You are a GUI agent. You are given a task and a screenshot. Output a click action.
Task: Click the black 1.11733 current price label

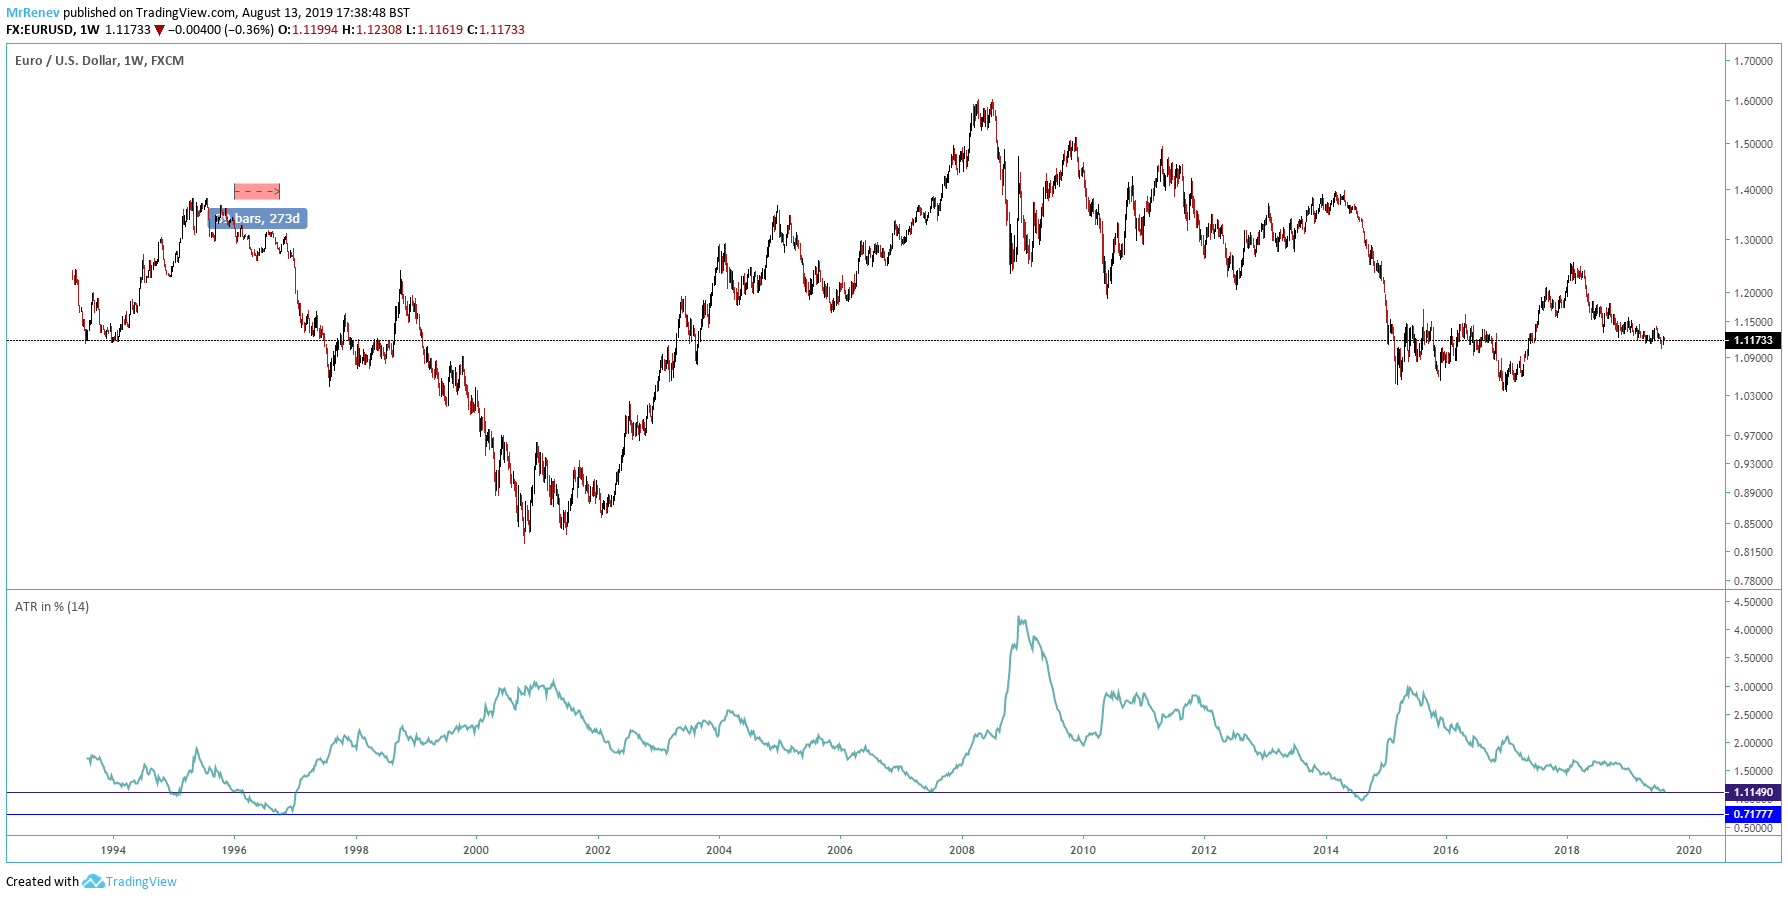pos(1754,340)
